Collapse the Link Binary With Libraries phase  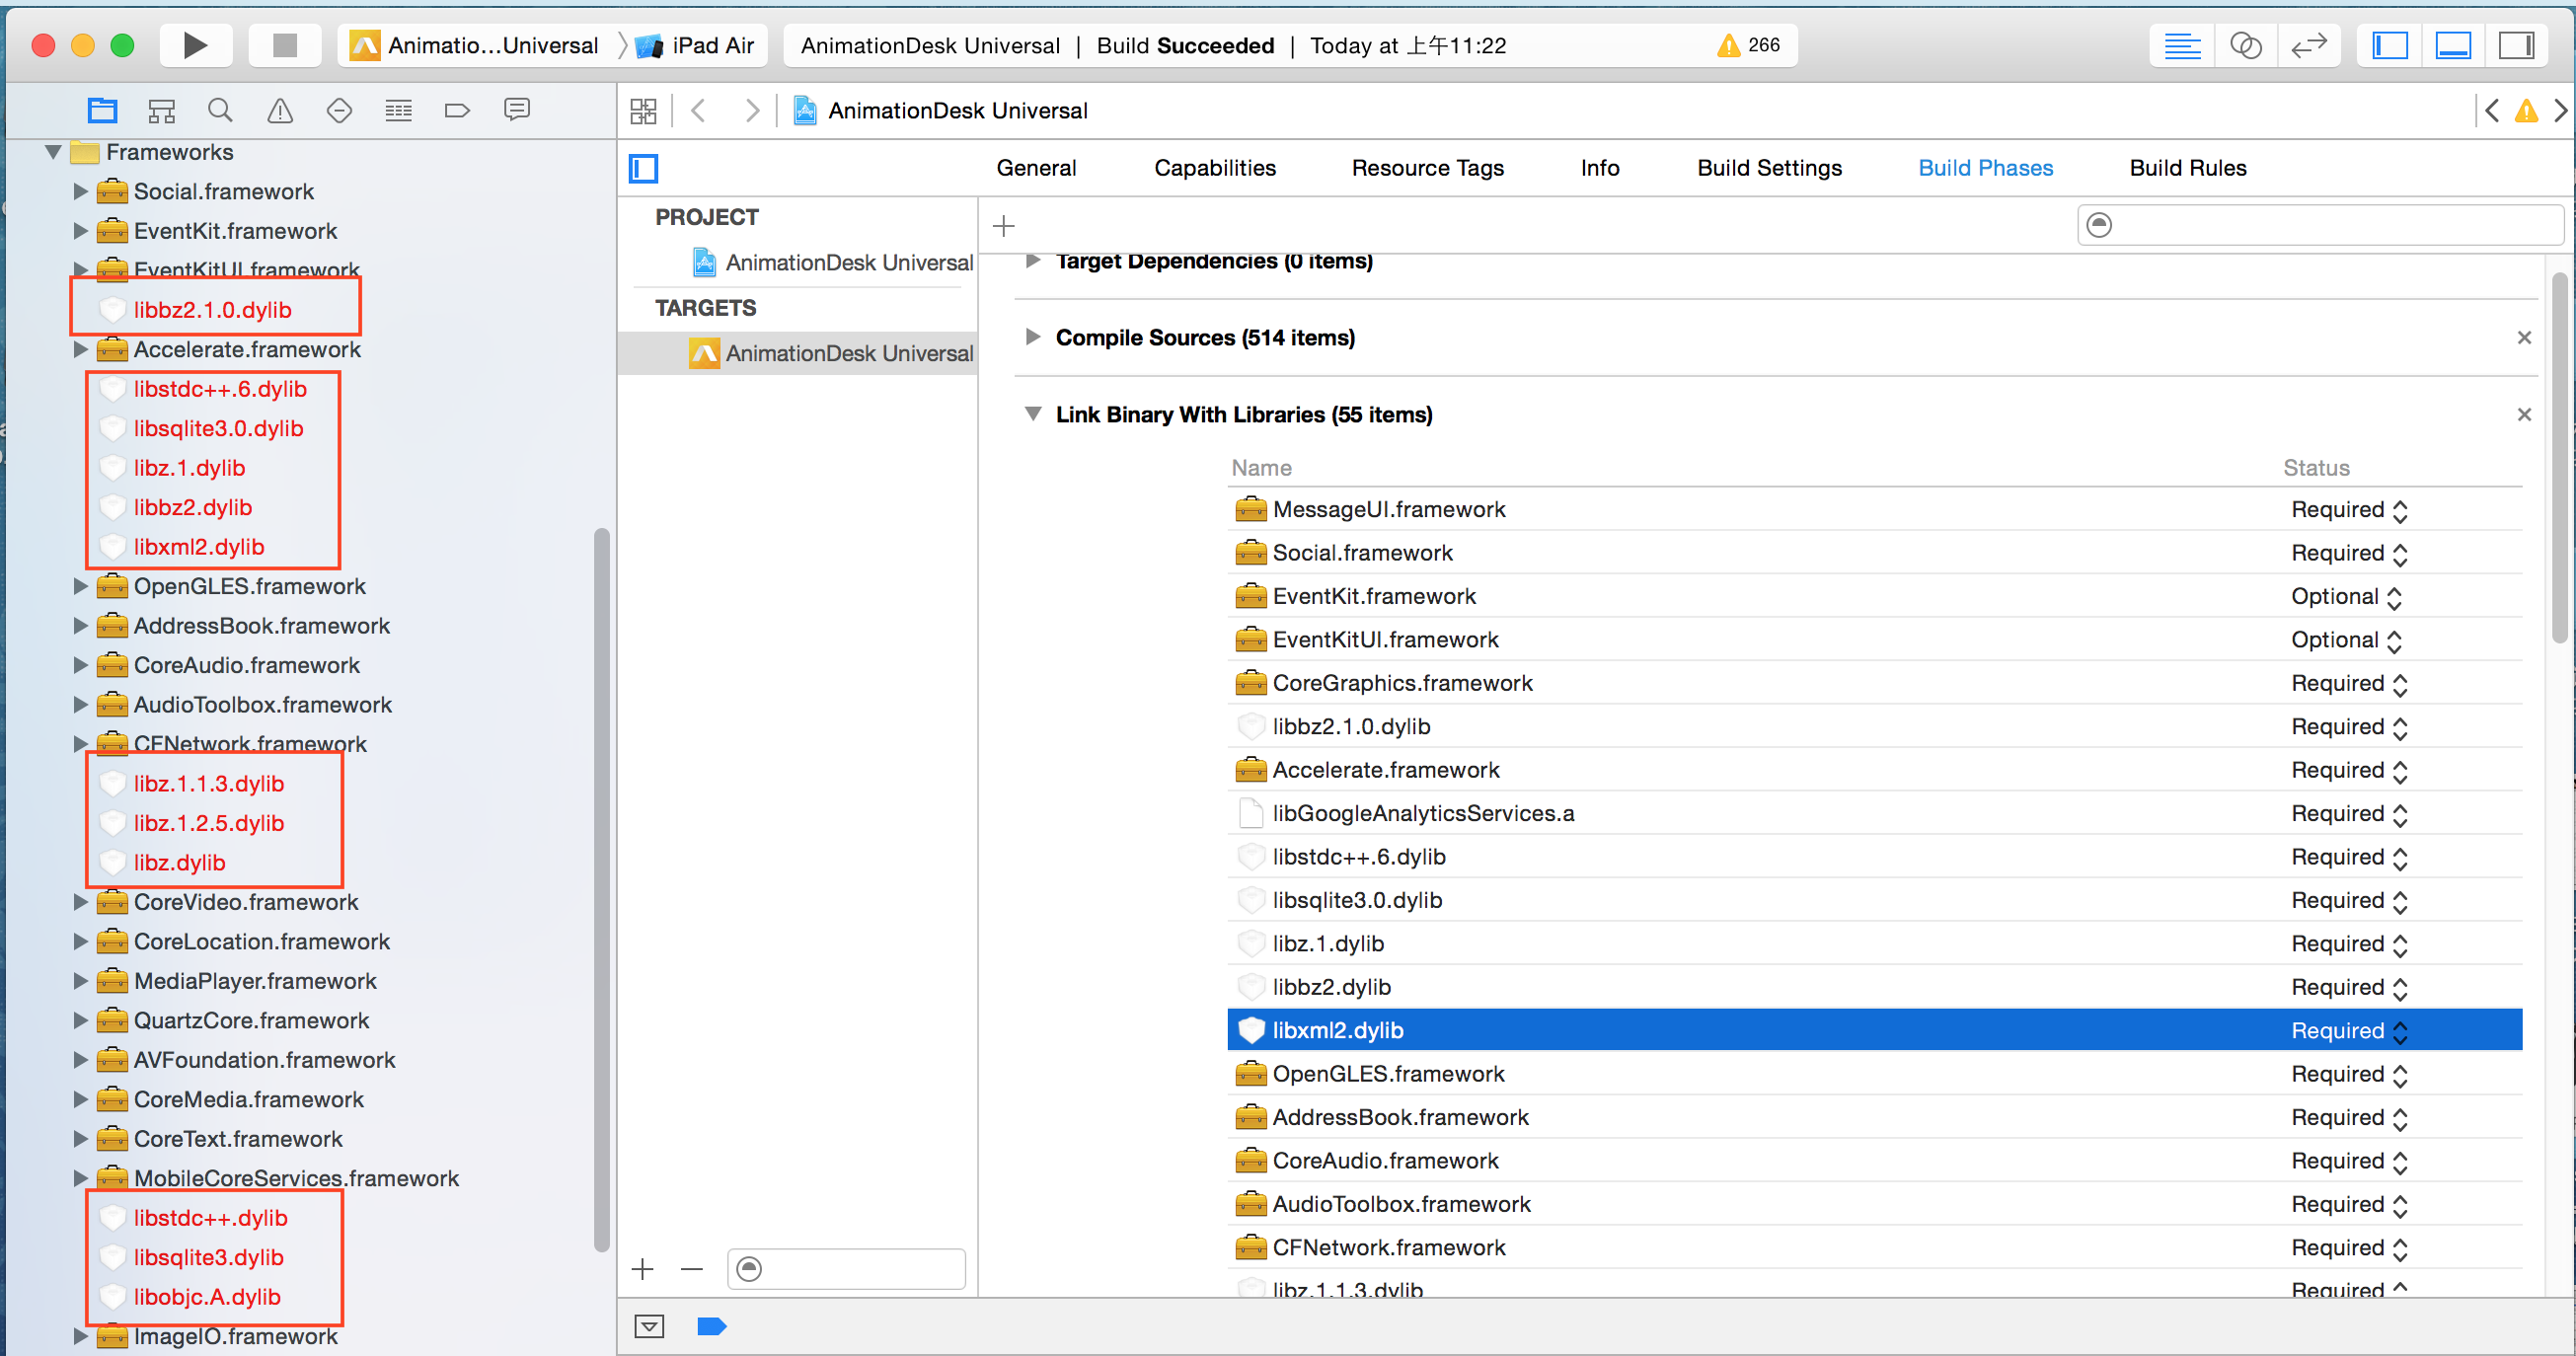point(1033,414)
